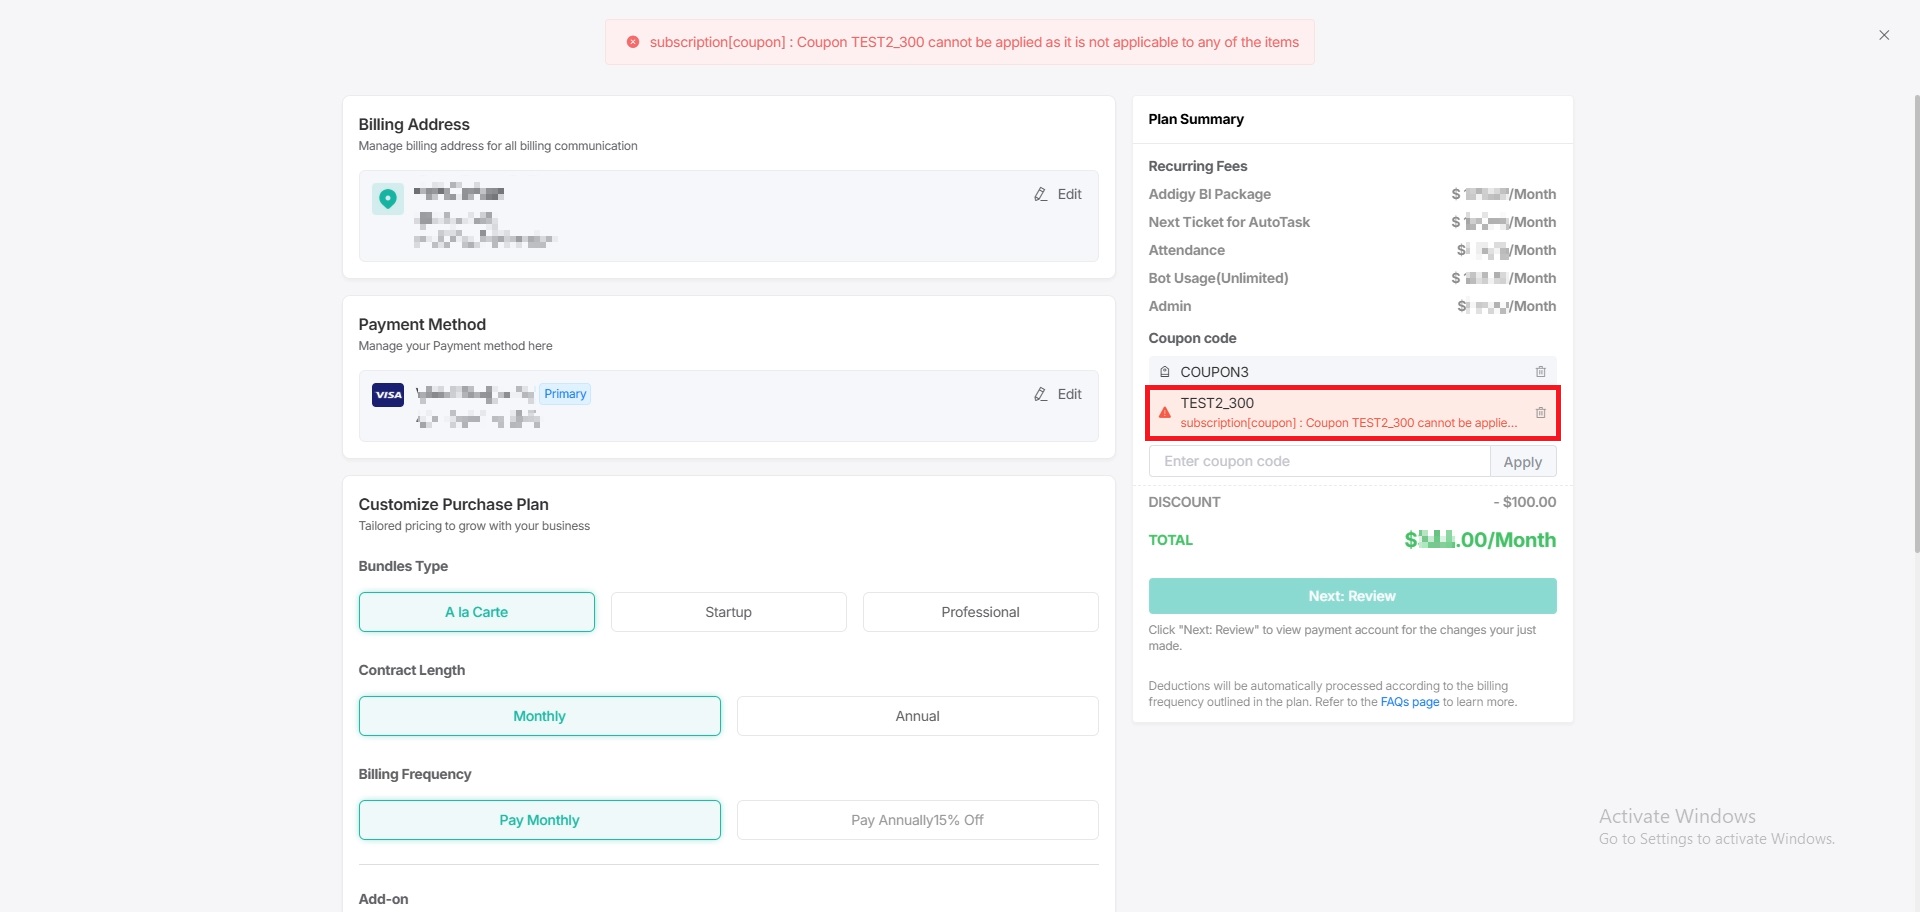
Task: Remove the TEST2_300 coupon via trash icon
Action: (1540, 413)
